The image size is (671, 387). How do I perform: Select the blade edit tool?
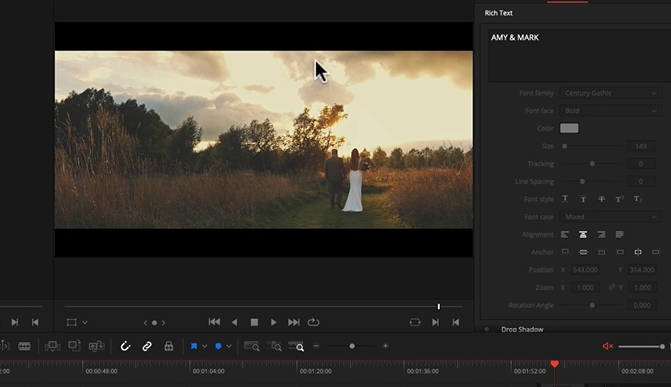pos(24,346)
